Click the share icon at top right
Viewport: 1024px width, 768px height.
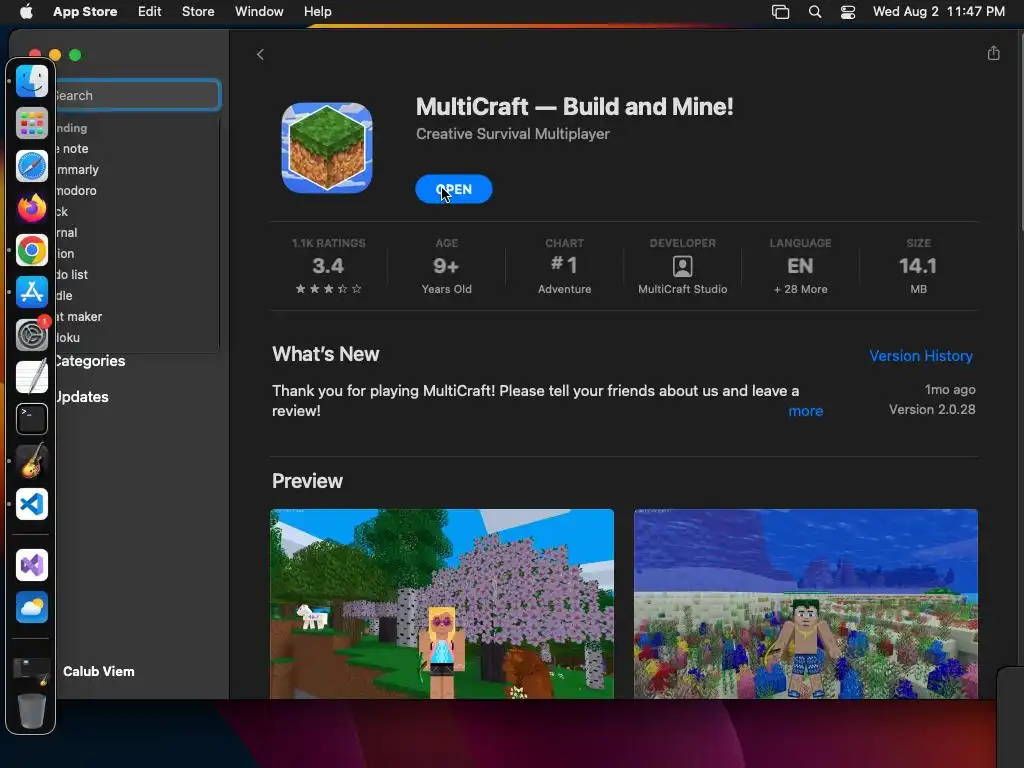993,53
